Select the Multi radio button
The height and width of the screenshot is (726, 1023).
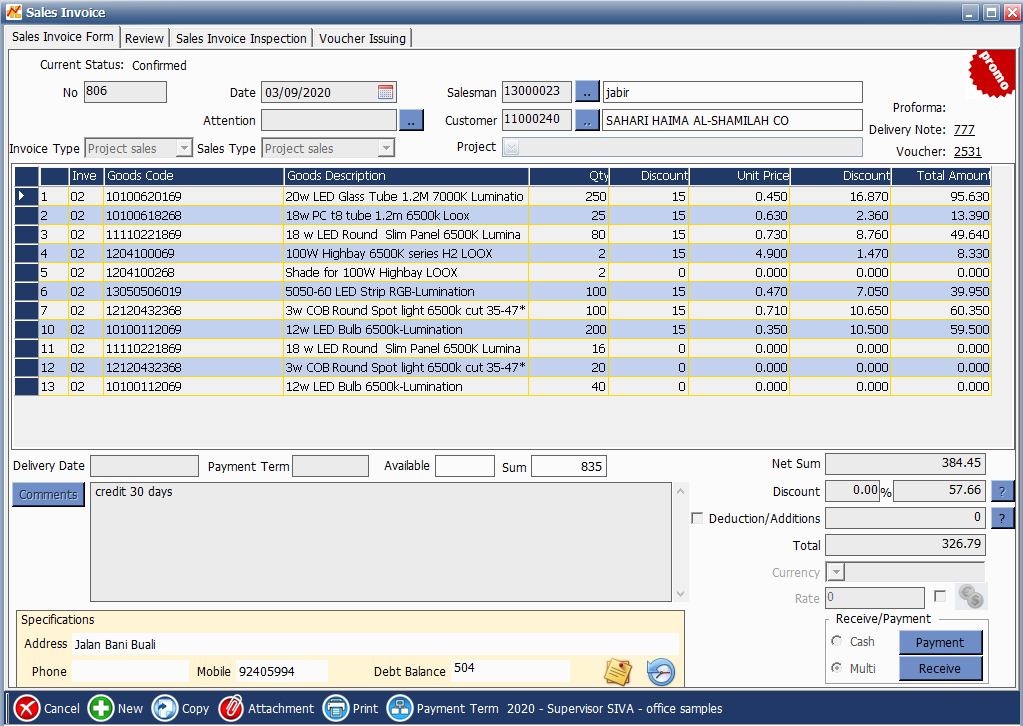tap(836, 668)
